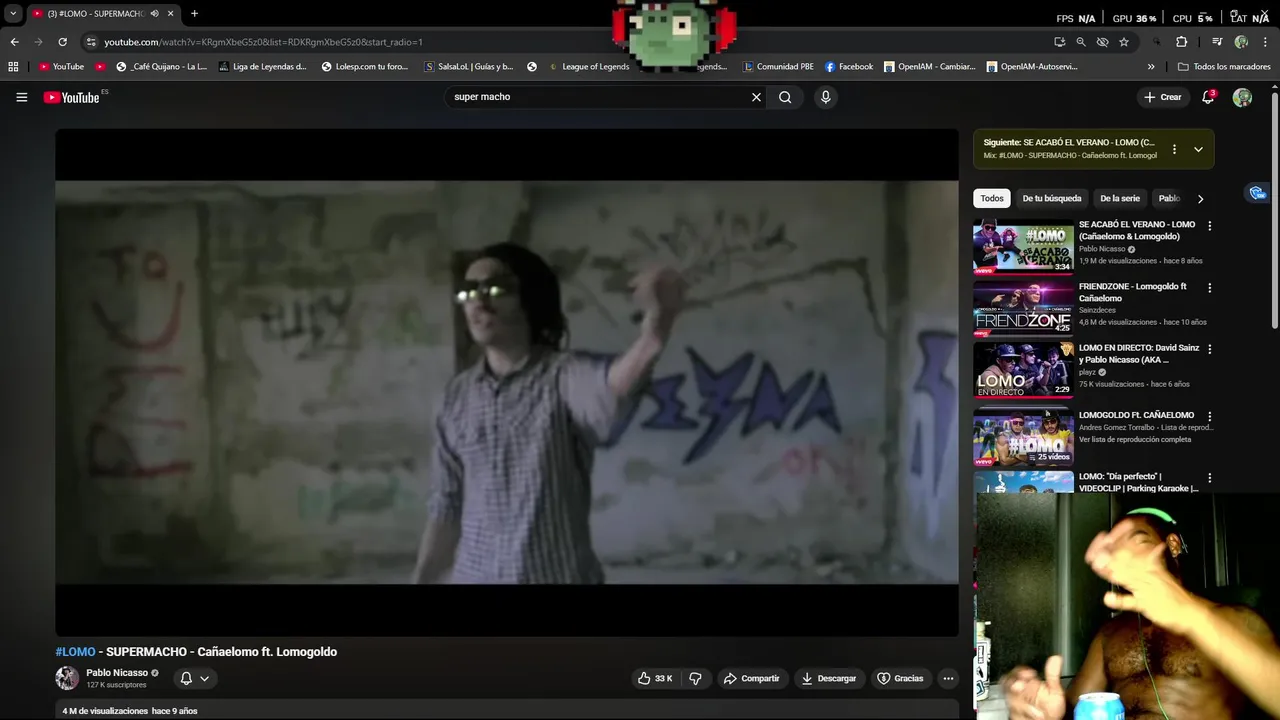This screenshot has height=720, width=1280.
Task: Open options for LOMOGOLDO FT. CAÑAELOMO playlist
Action: coord(1209,416)
